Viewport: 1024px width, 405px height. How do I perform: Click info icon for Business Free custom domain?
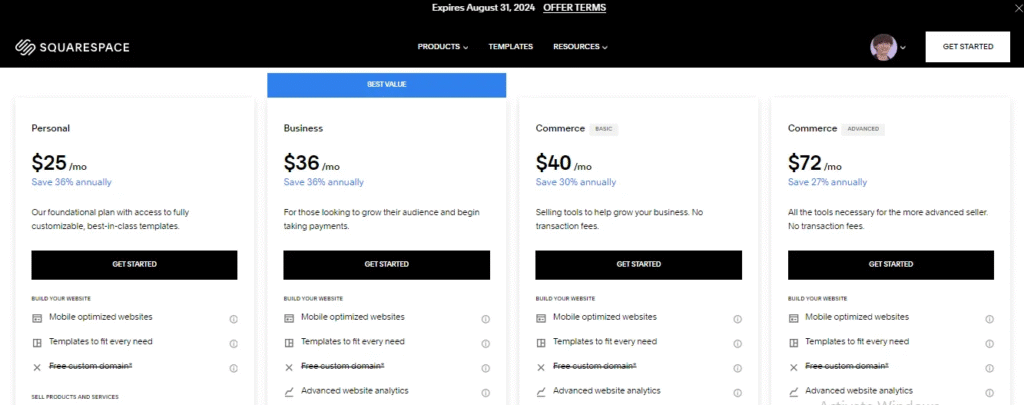click(485, 368)
